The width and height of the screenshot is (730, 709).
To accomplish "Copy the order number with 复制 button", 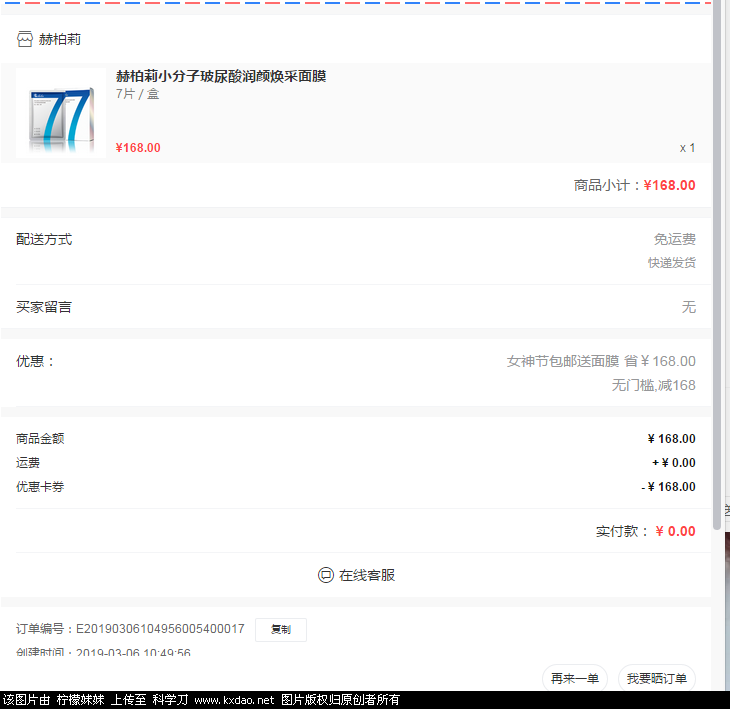I will pyautogui.click(x=281, y=629).
